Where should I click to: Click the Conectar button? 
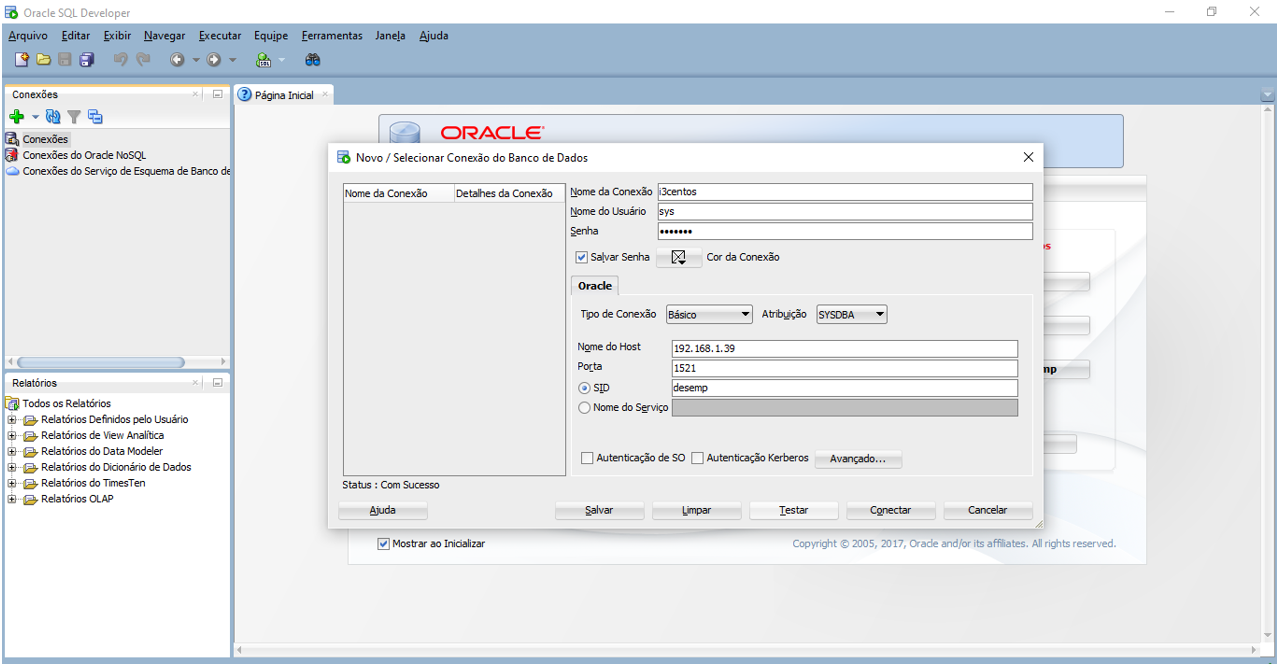coord(890,510)
